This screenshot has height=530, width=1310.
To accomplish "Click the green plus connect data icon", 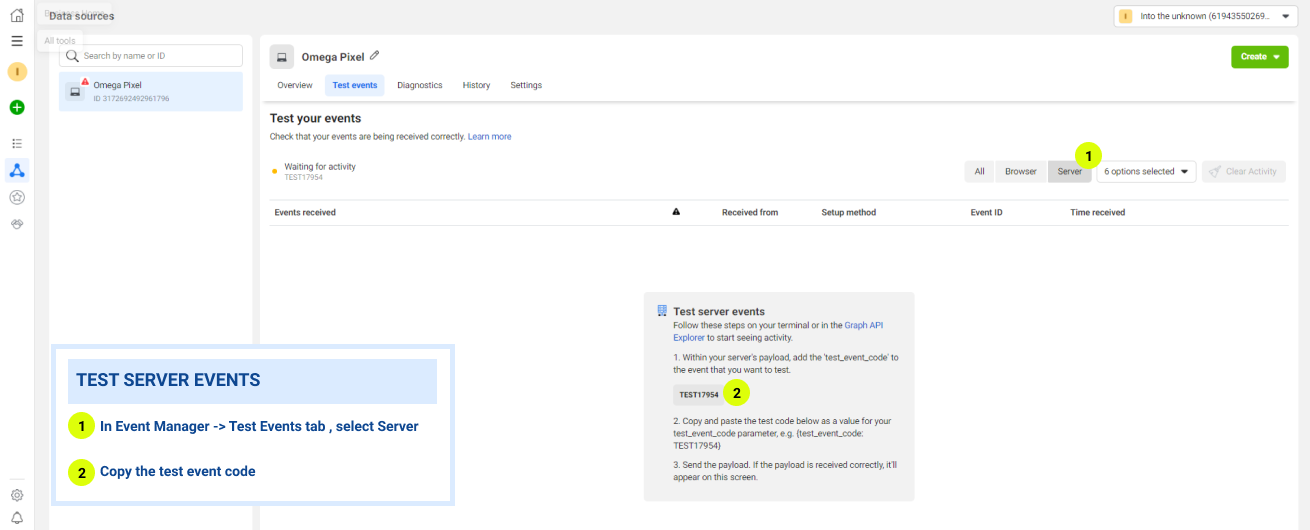I will 17,107.
